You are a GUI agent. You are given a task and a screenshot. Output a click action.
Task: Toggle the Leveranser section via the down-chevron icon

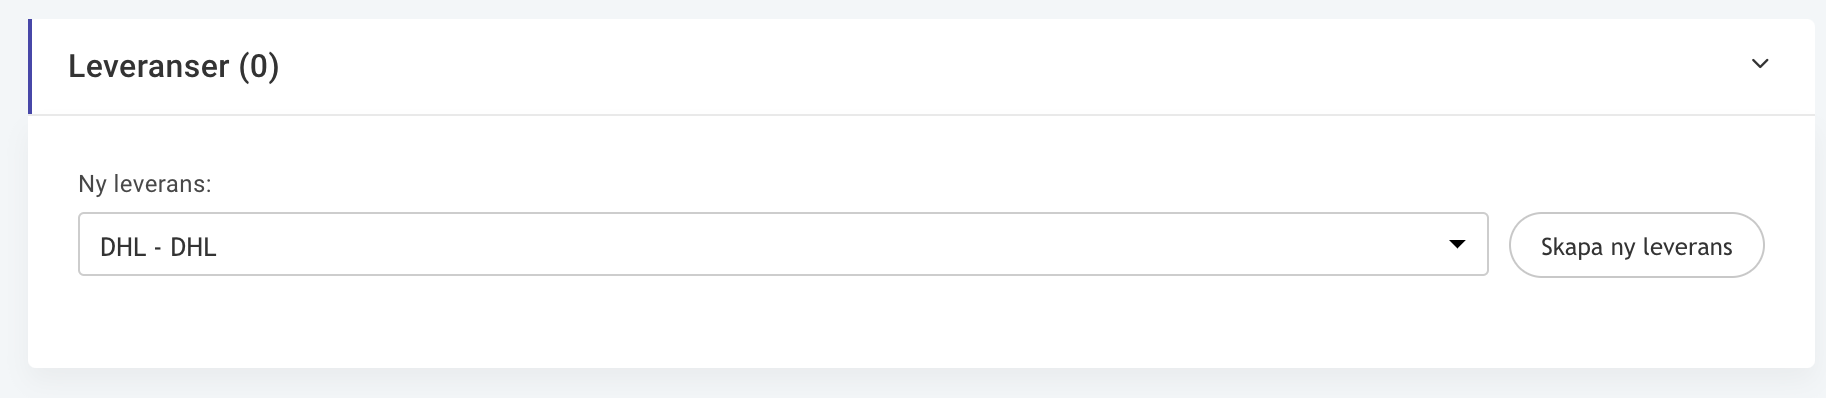tap(1760, 64)
